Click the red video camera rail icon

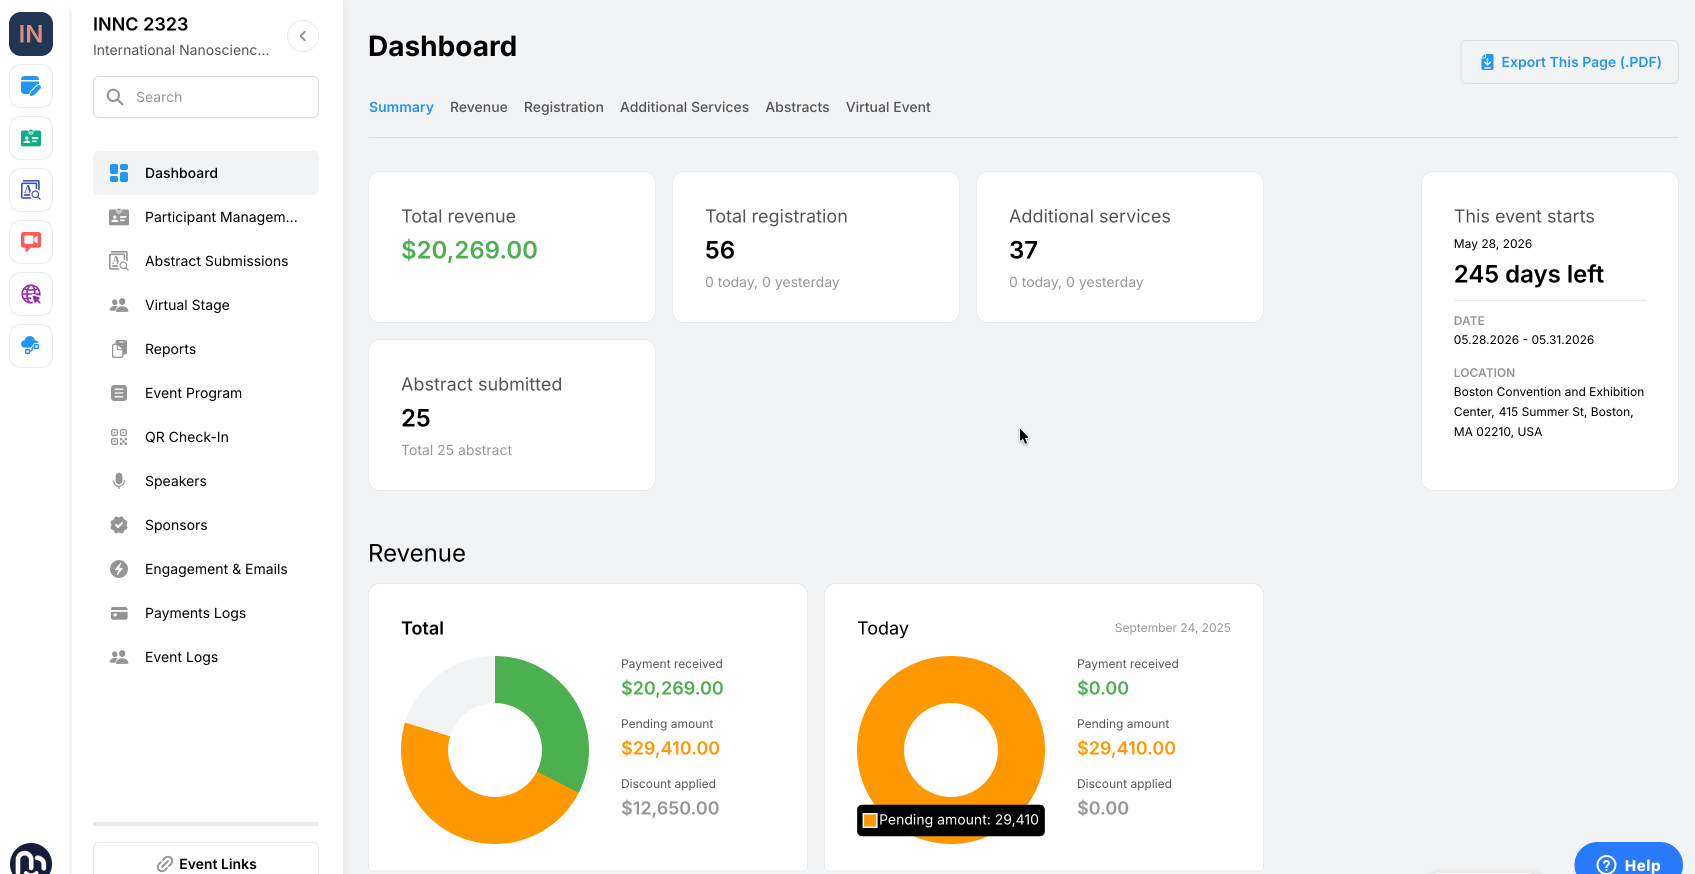tap(31, 242)
